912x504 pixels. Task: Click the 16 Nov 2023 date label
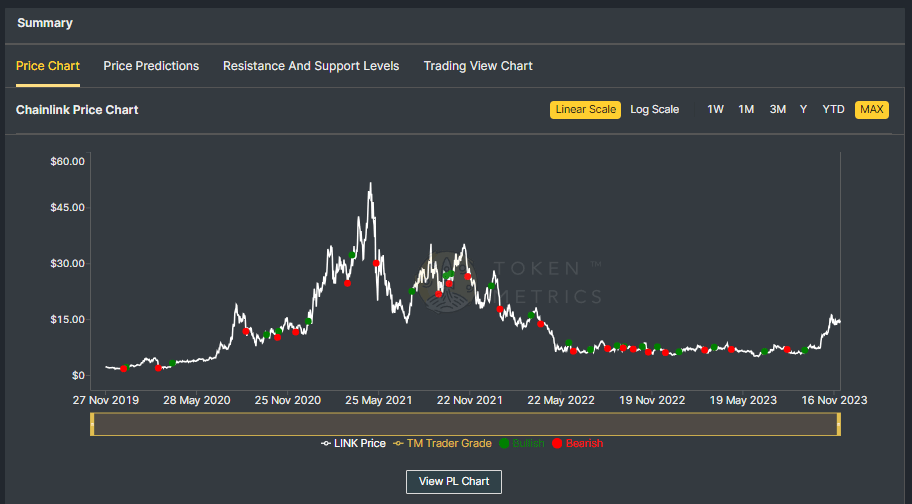coord(834,400)
